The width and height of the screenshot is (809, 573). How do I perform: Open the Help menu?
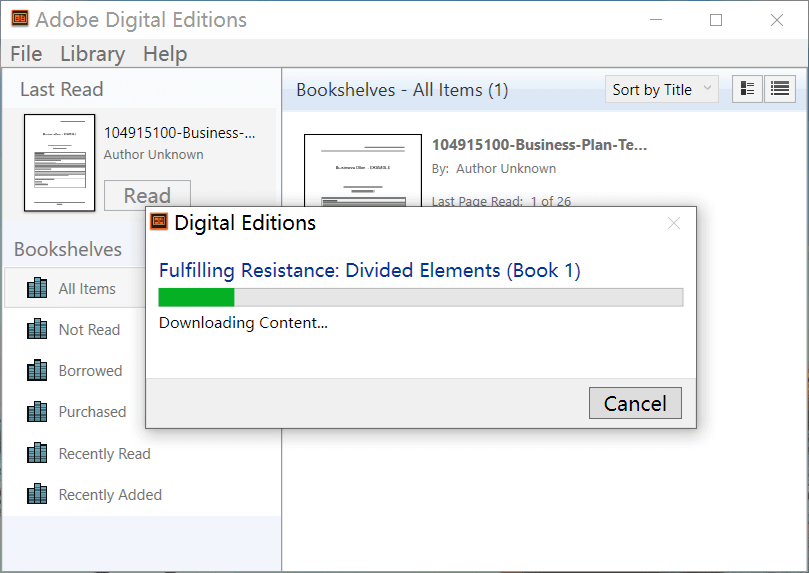pyautogui.click(x=165, y=54)
